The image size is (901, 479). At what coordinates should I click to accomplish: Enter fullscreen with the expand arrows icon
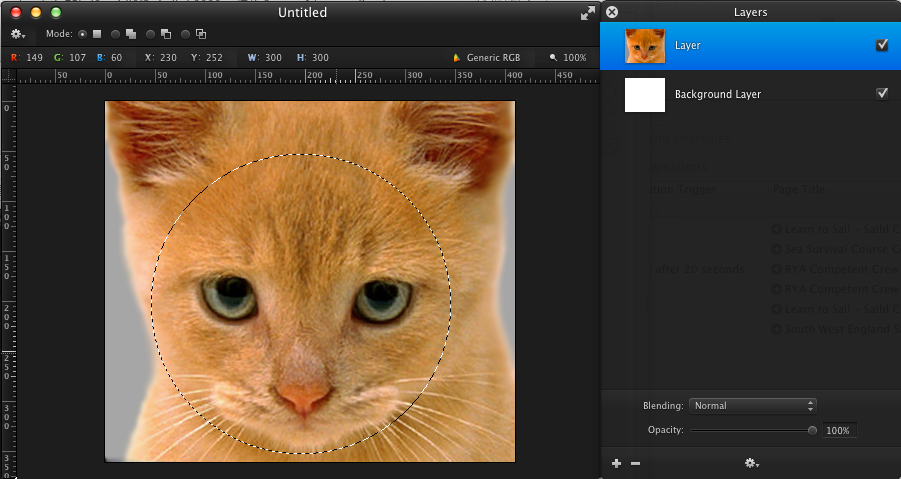[587, 13]
